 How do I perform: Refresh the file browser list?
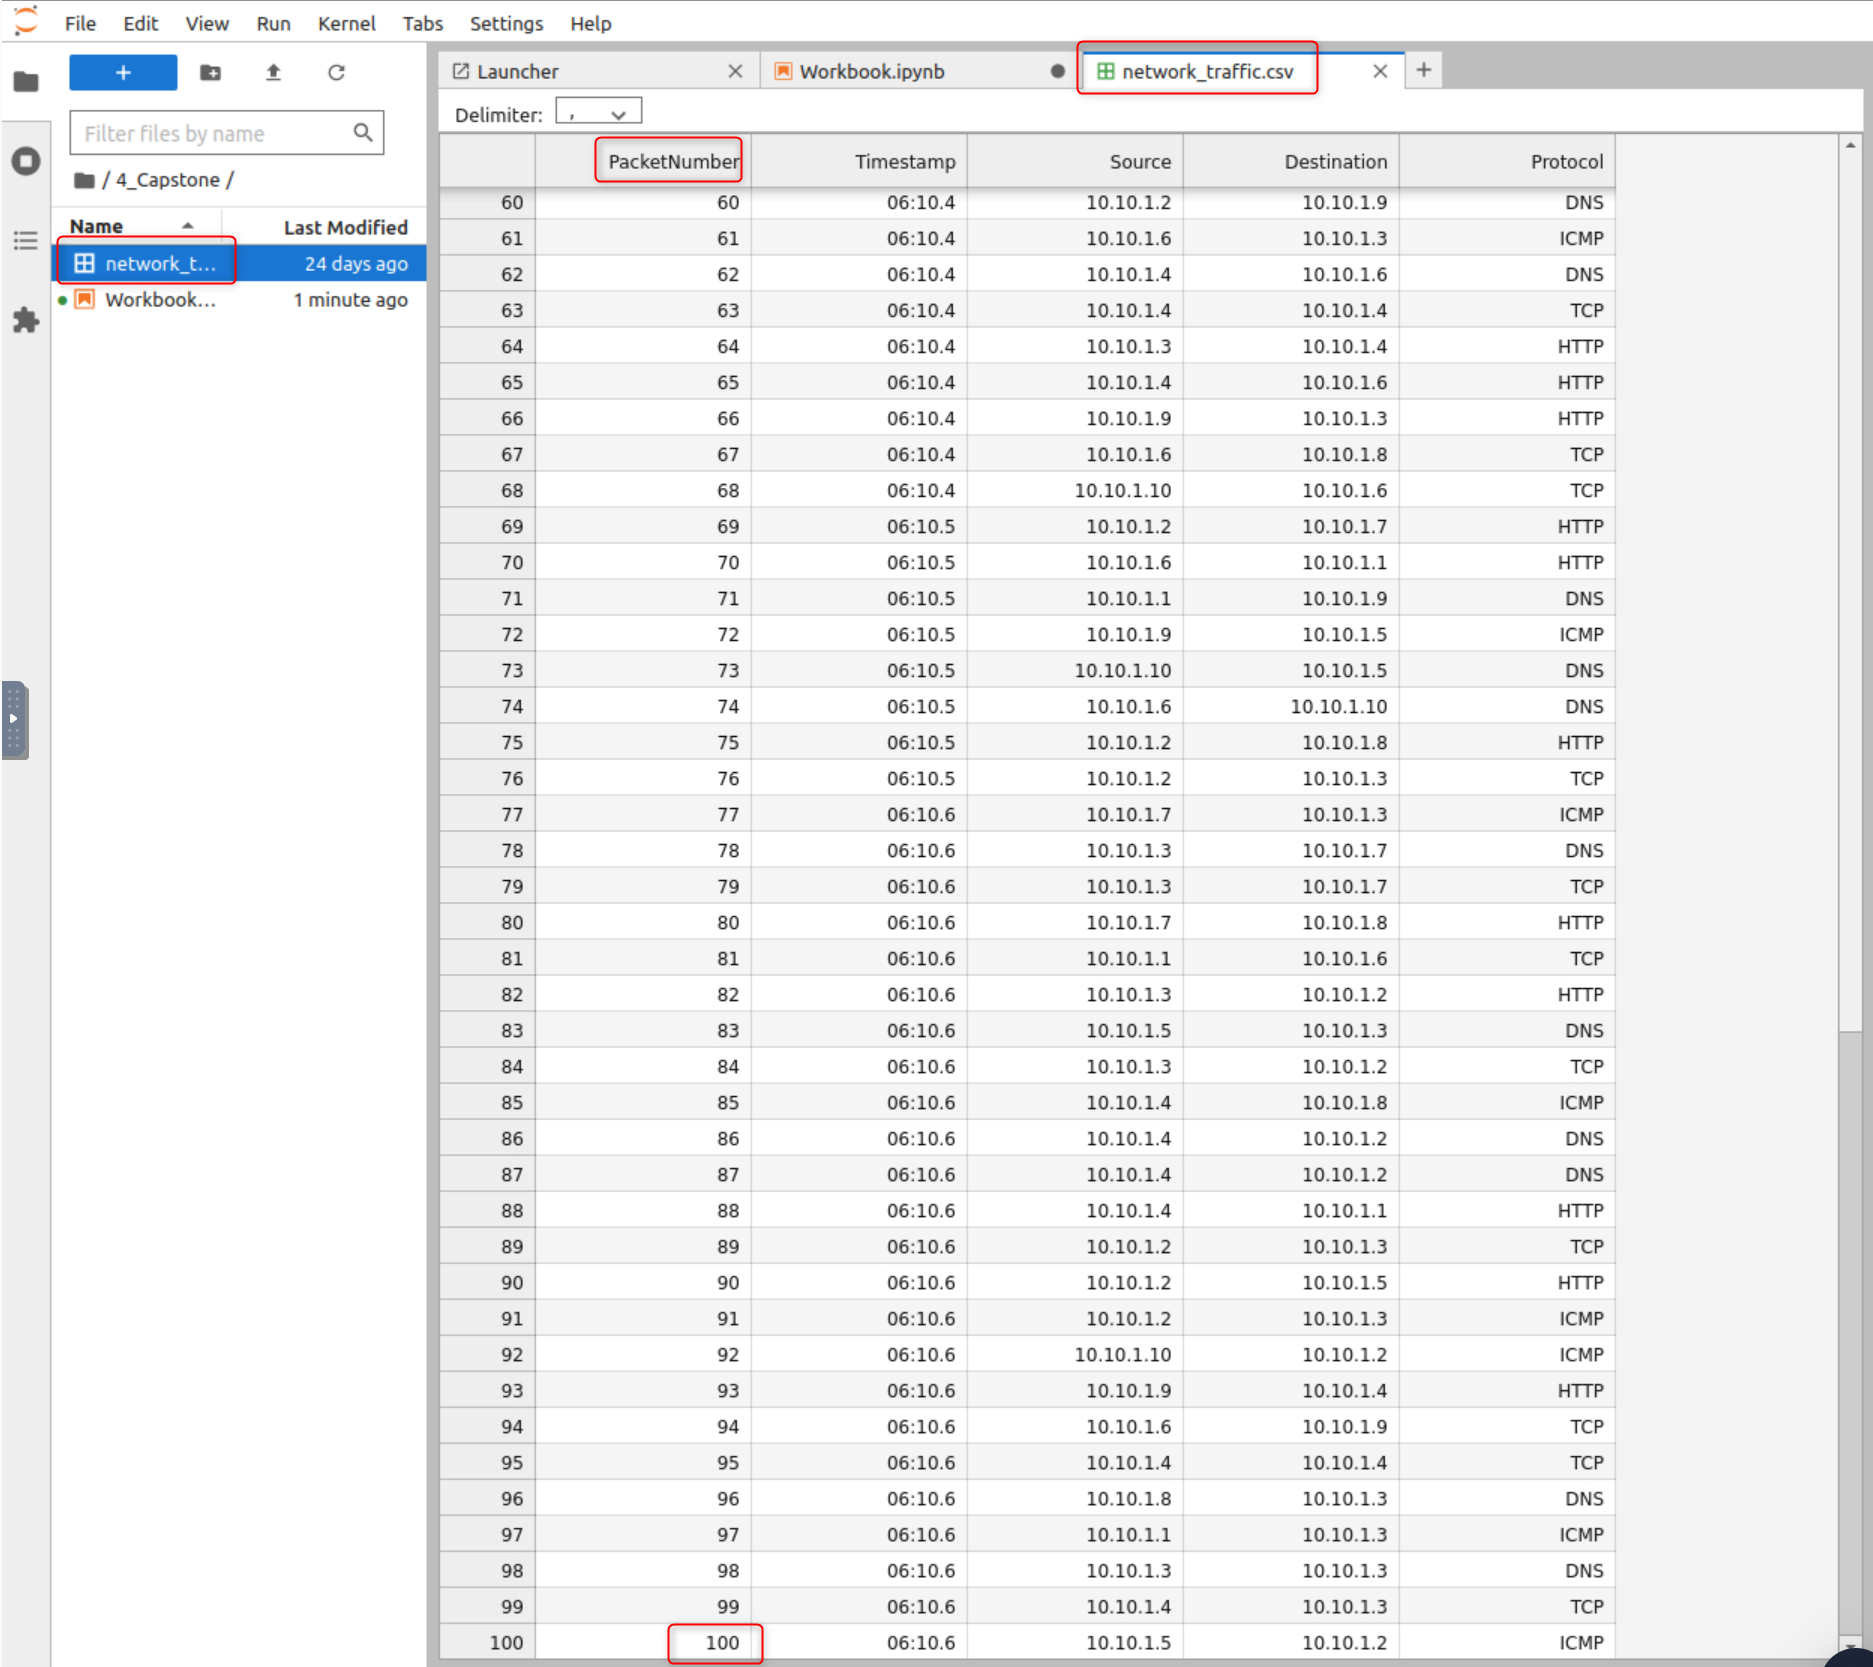[336, 72]
